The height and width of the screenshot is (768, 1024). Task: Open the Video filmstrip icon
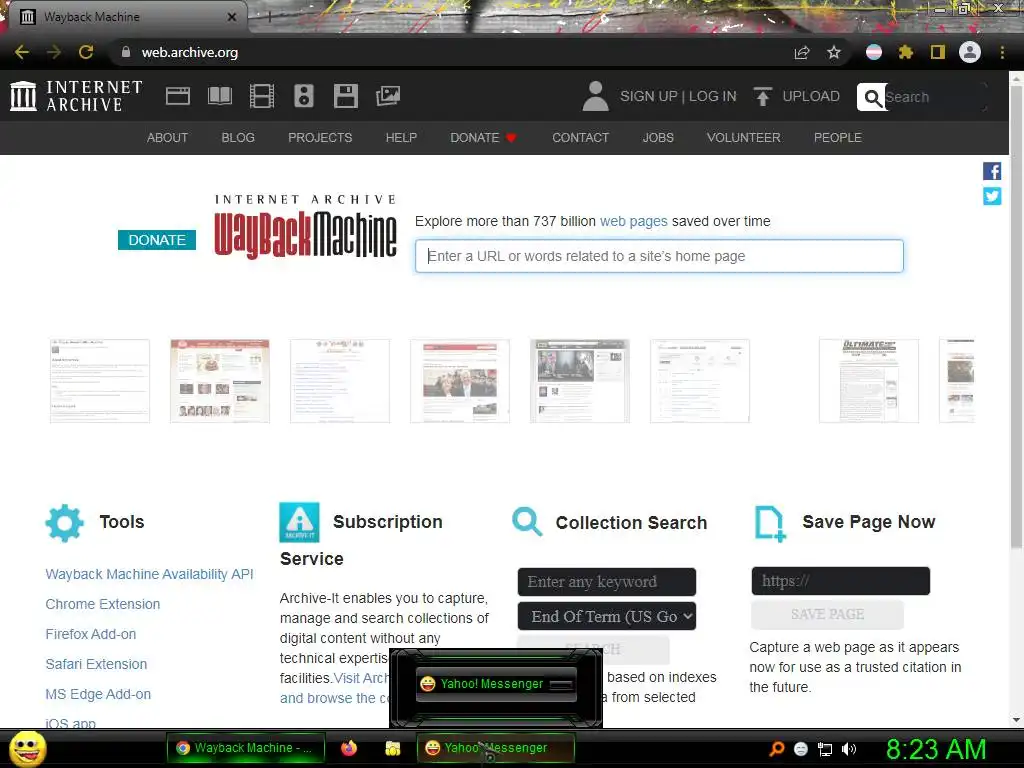262,96
